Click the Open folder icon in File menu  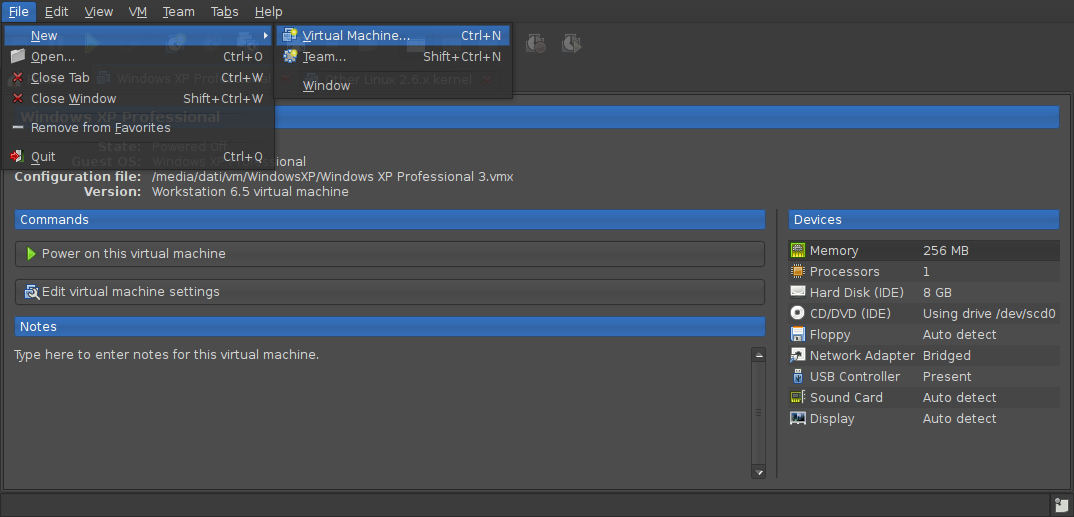point(18,56)
